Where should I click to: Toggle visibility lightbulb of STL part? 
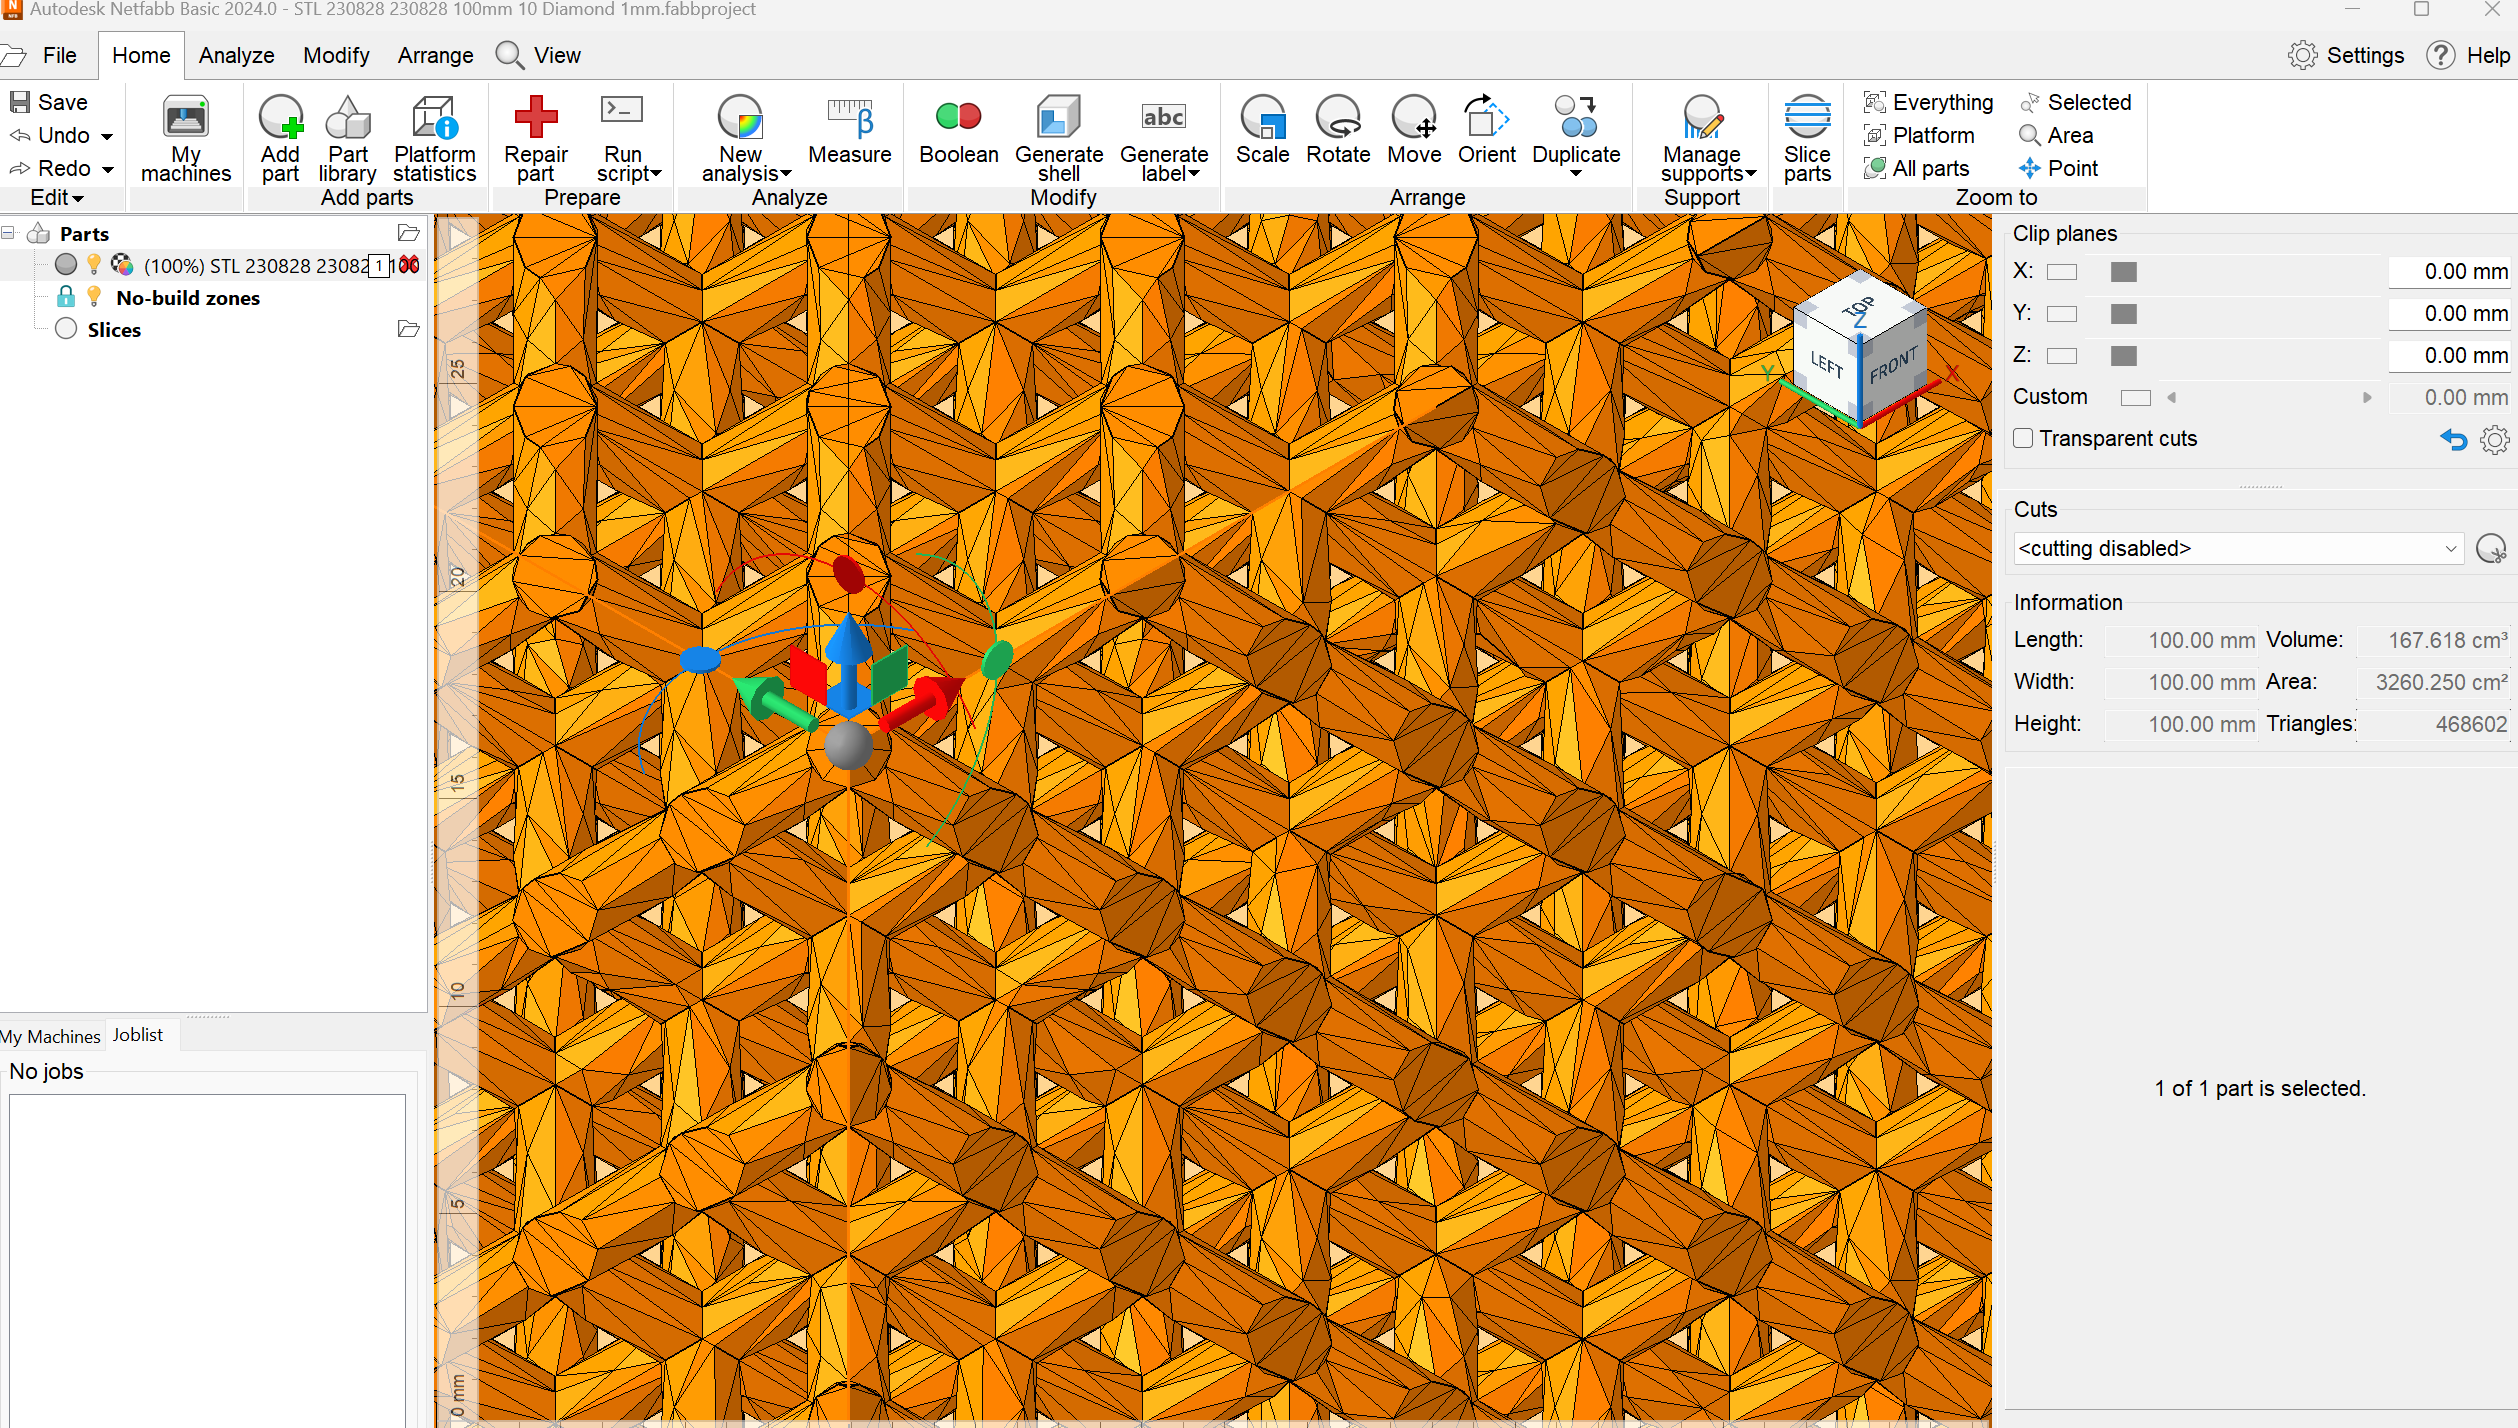94,265
